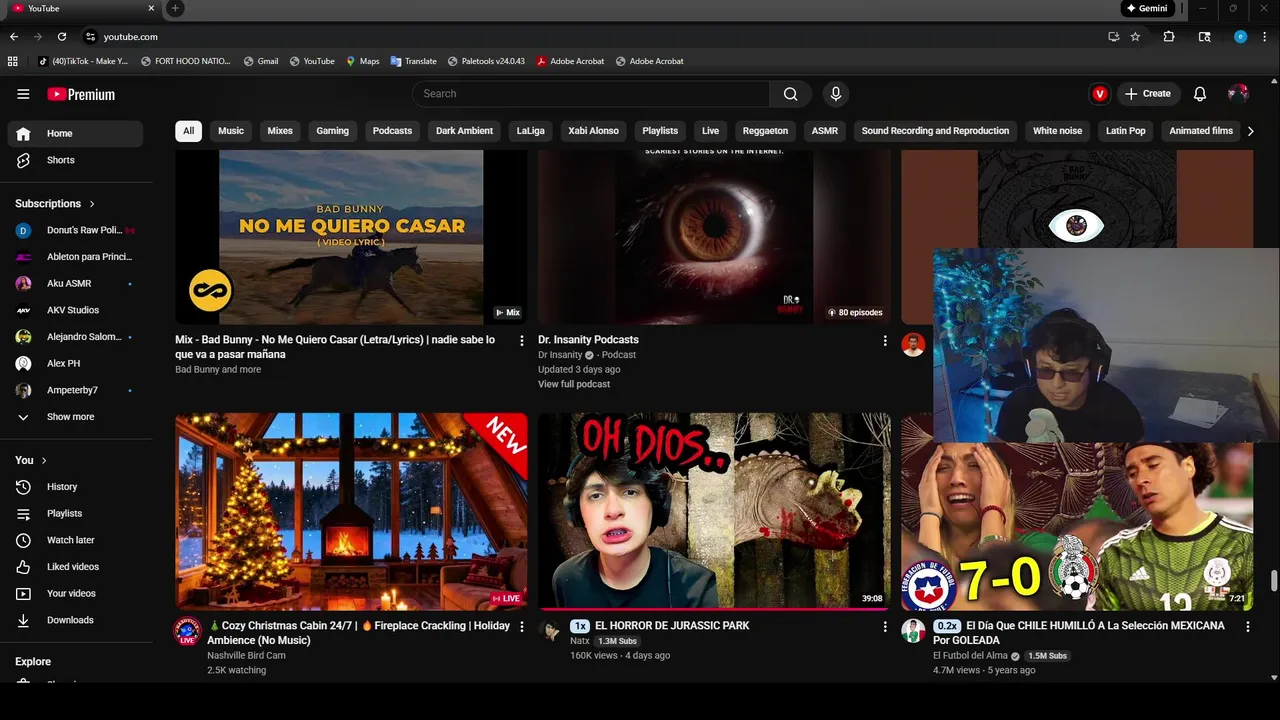Image resolution: width=1280 pixels, height=720 pixels.
Task: Open options for El Horror de Jurassic Park
Action: [x=884, y=626]
